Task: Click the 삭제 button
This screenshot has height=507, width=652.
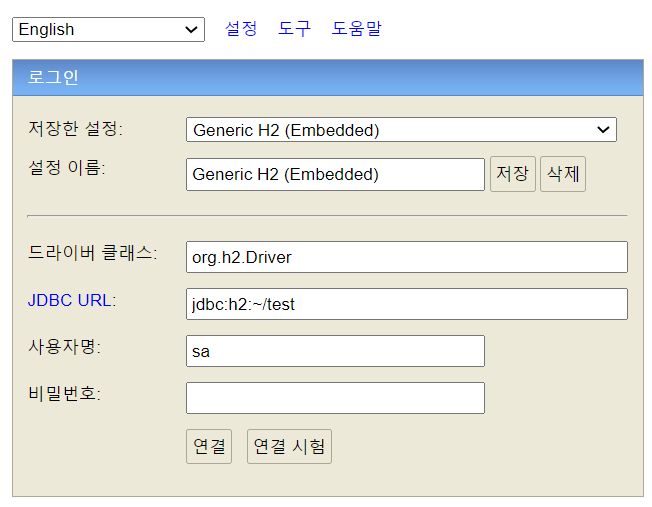Action: [x=563, y=174]
